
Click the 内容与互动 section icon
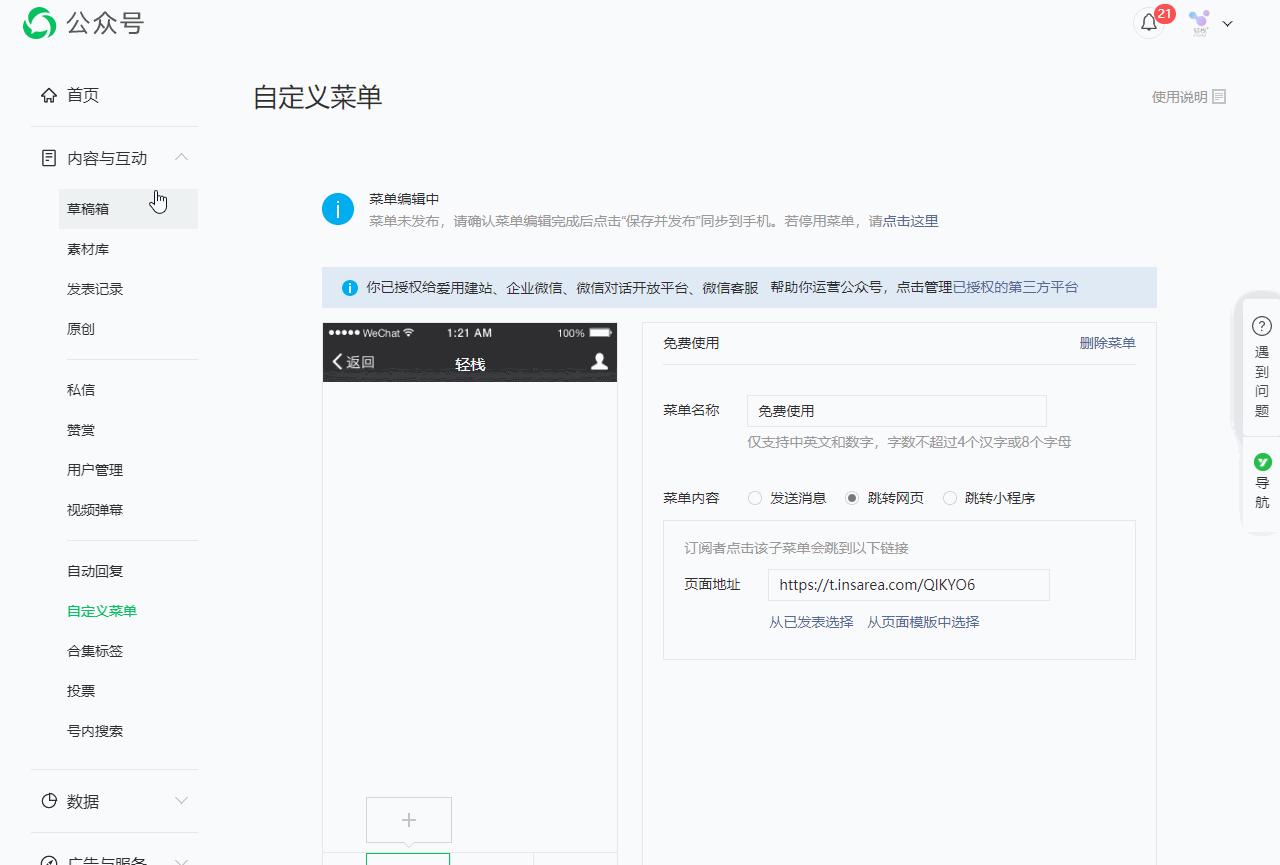tap(47, 157)
